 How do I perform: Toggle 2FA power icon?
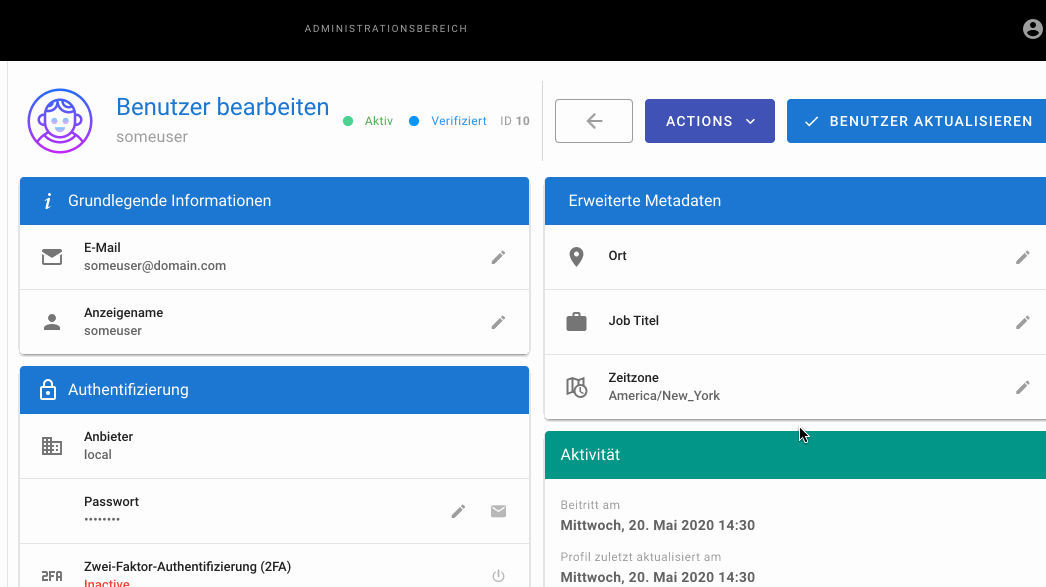(498, 576)
